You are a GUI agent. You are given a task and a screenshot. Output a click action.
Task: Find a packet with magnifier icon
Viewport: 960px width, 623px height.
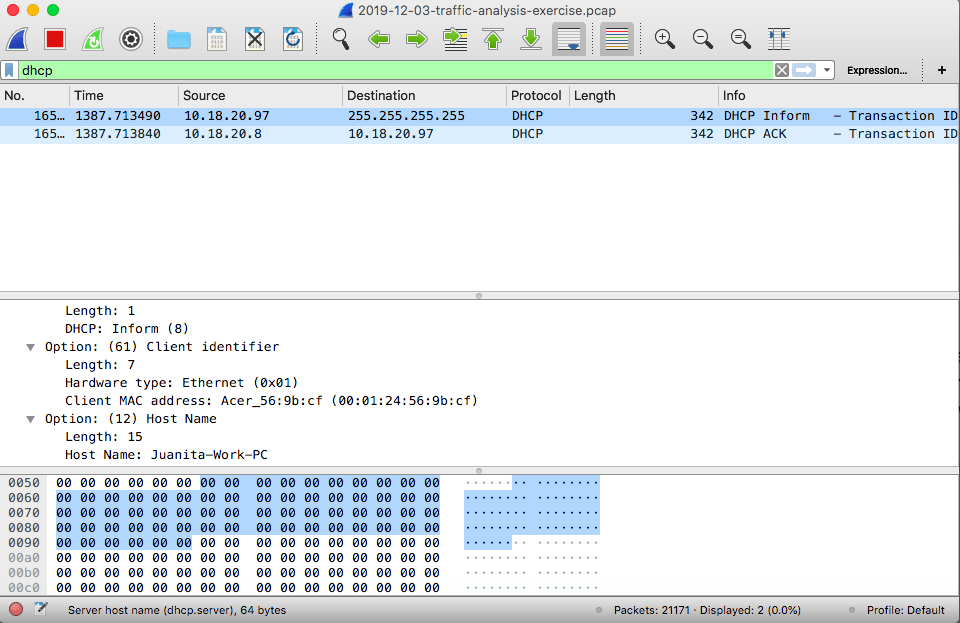[341, 39]
